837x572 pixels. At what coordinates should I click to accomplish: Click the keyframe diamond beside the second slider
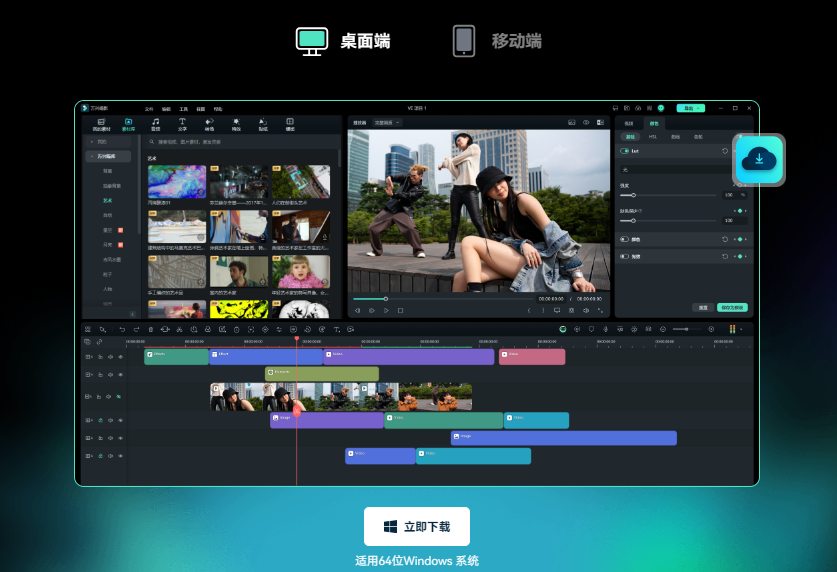click(740, 211)
